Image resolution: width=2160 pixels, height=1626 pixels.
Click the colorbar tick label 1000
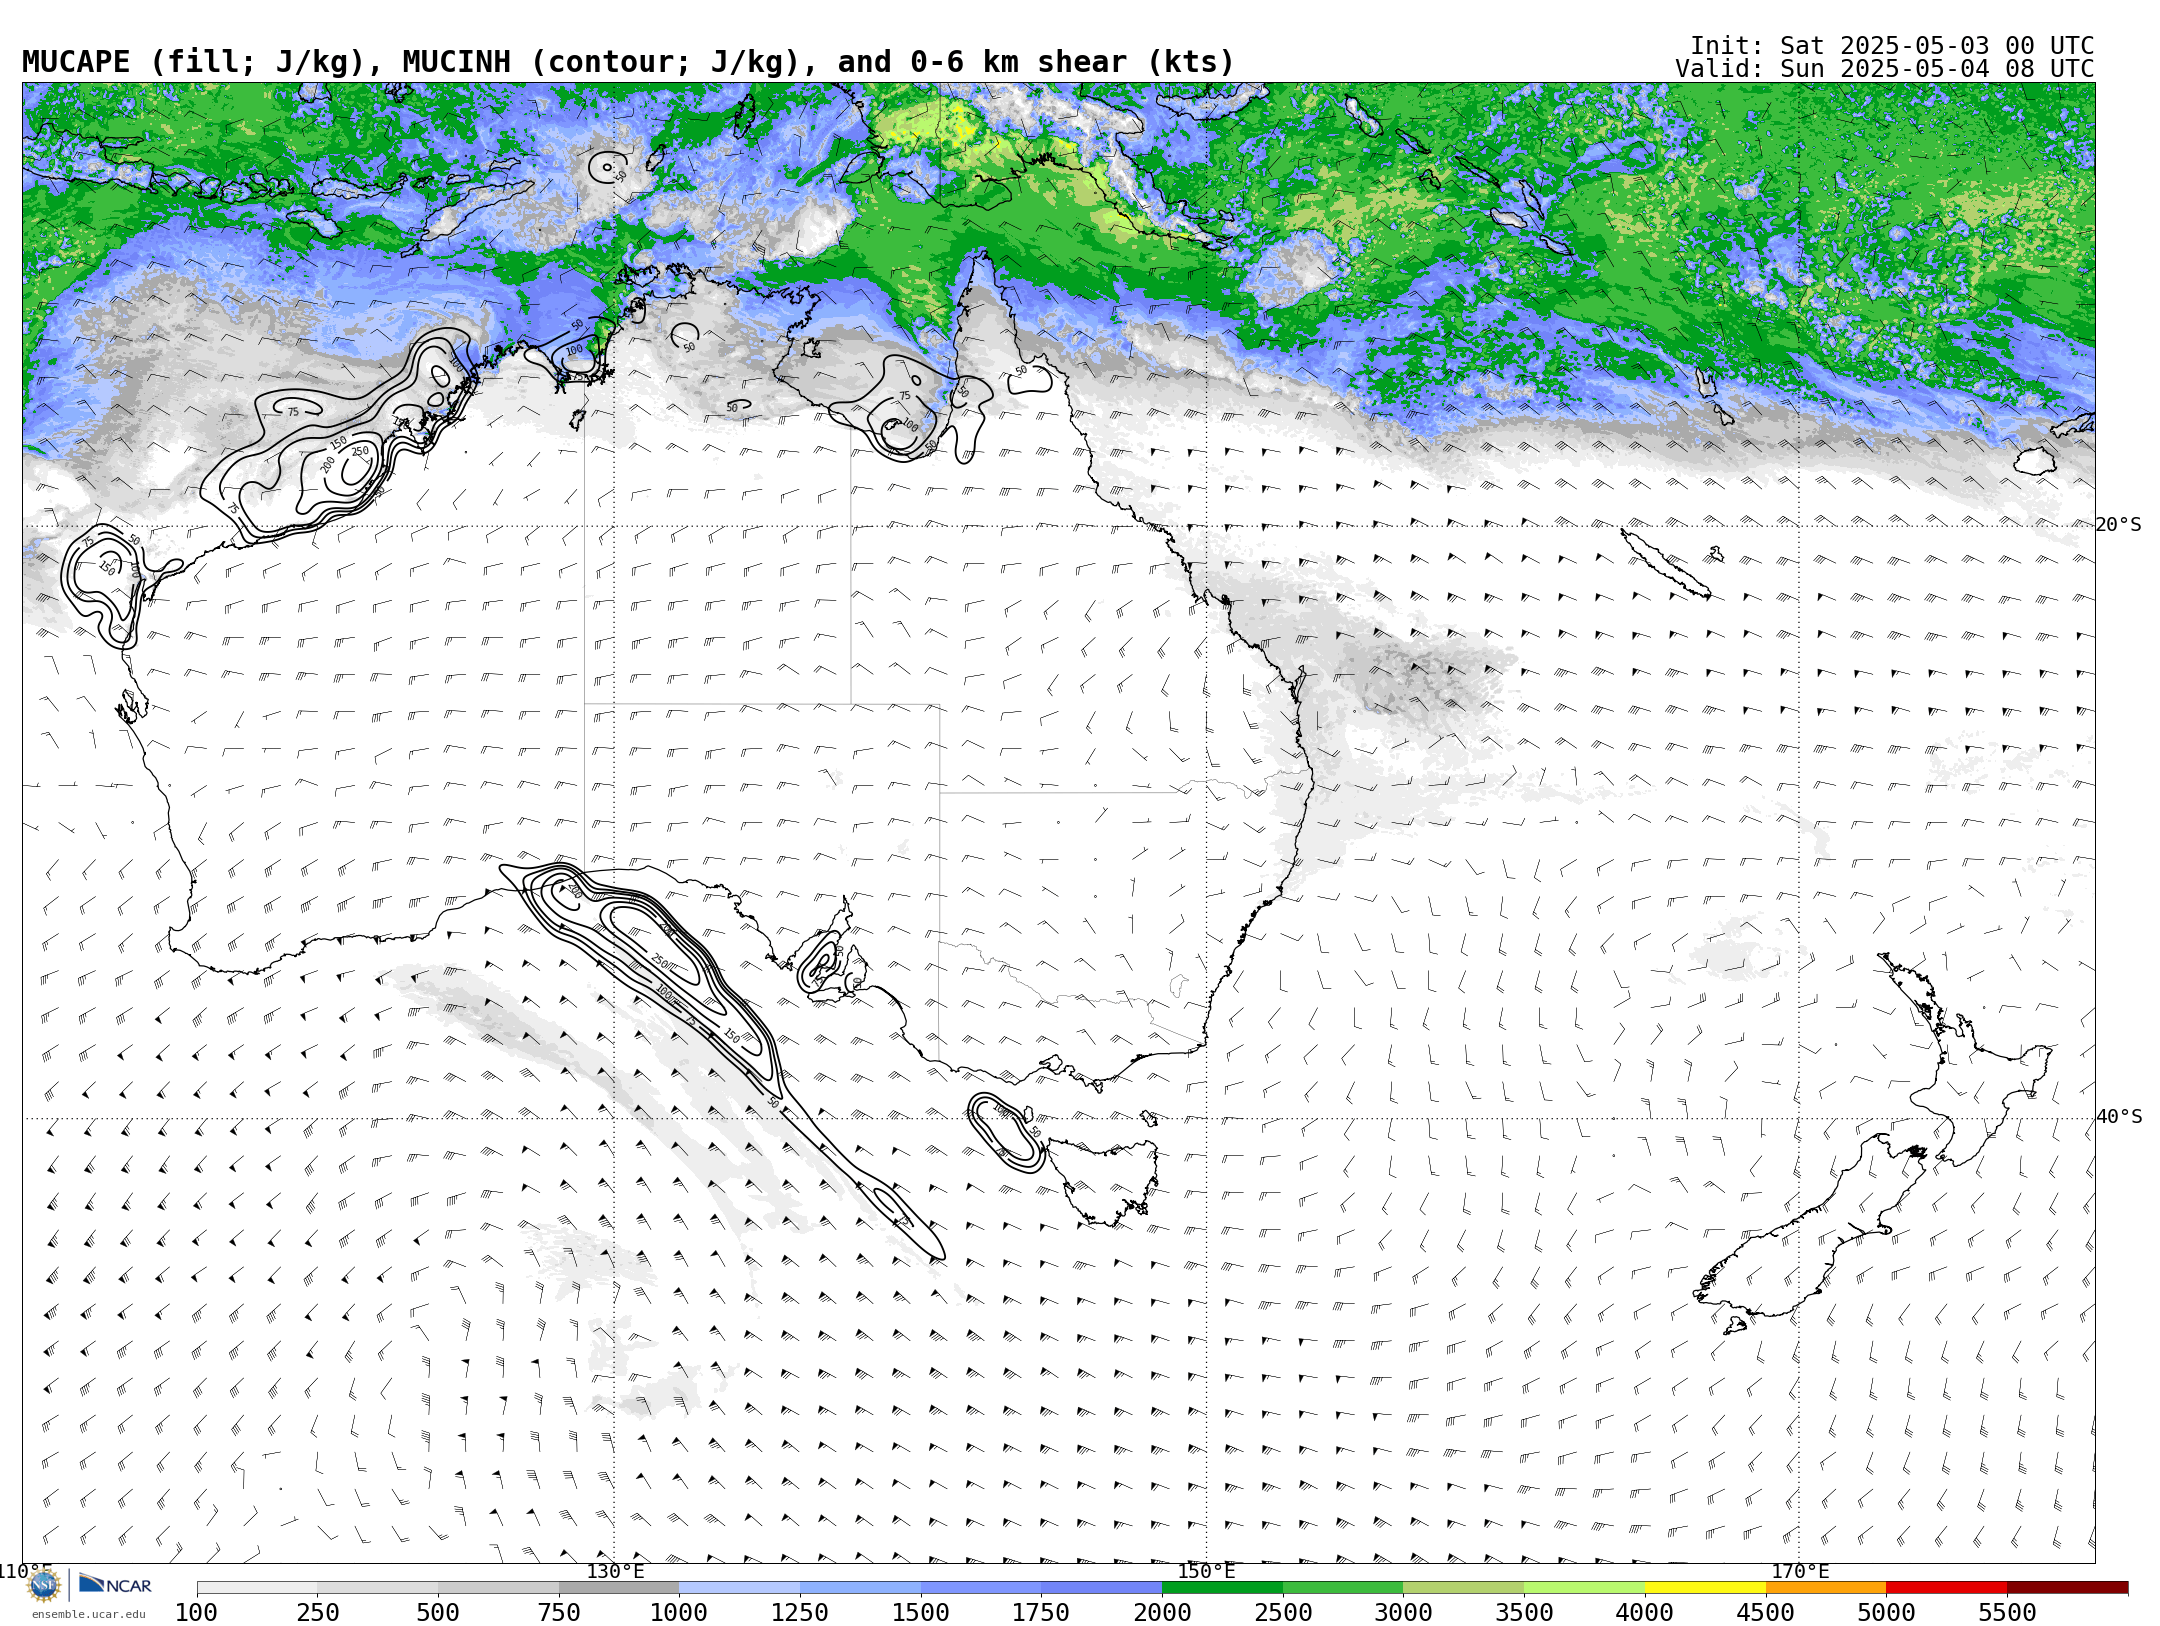coord(679,1613)
